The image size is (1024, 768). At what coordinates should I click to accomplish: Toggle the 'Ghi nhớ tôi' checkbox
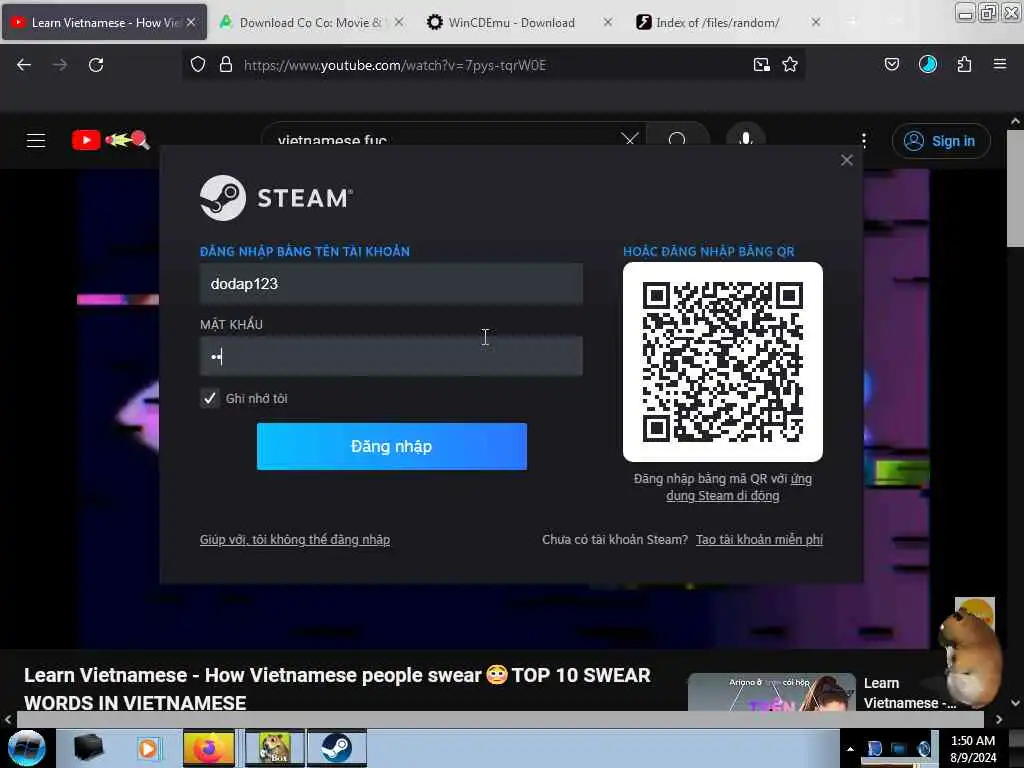point(210,398)
